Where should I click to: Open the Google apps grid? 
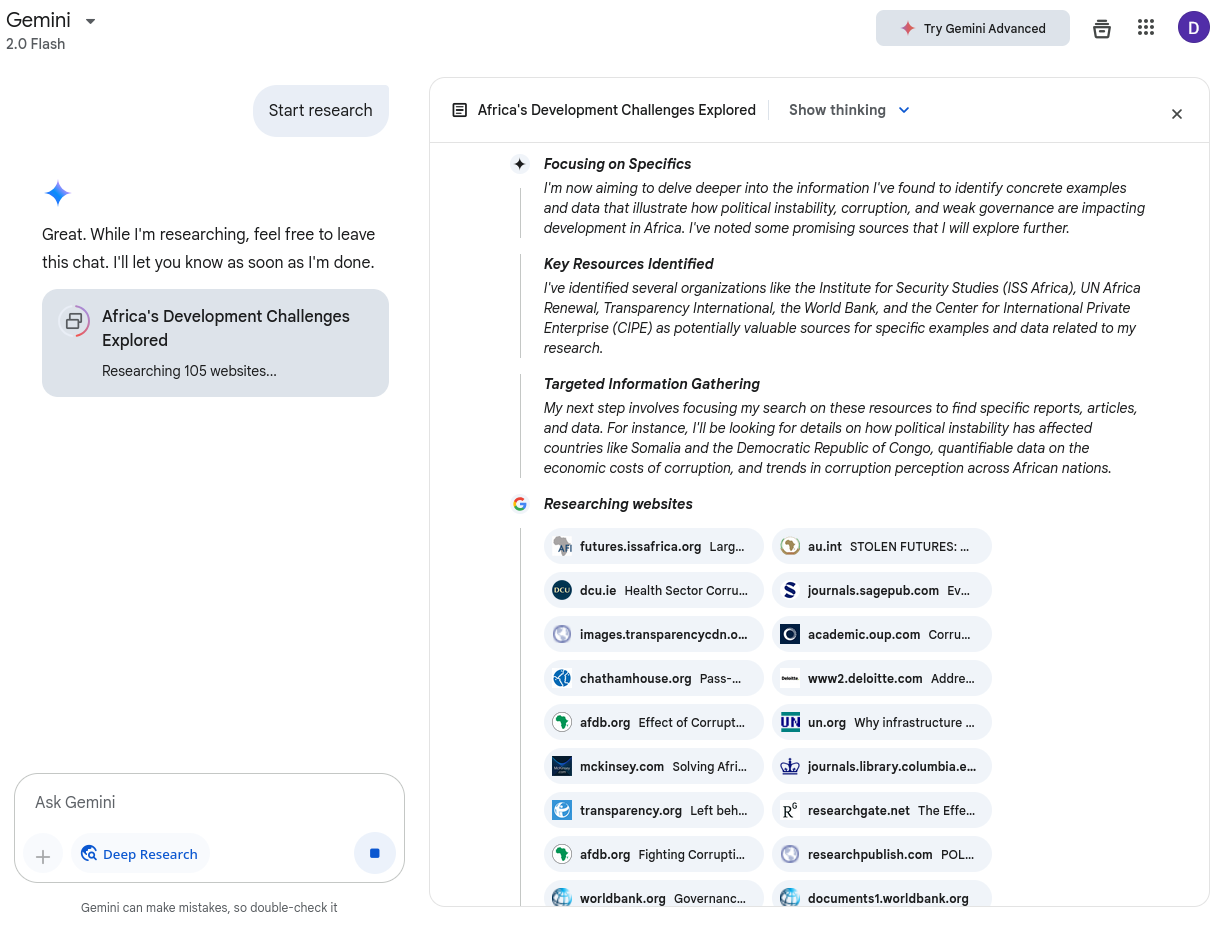[1146, 28]
